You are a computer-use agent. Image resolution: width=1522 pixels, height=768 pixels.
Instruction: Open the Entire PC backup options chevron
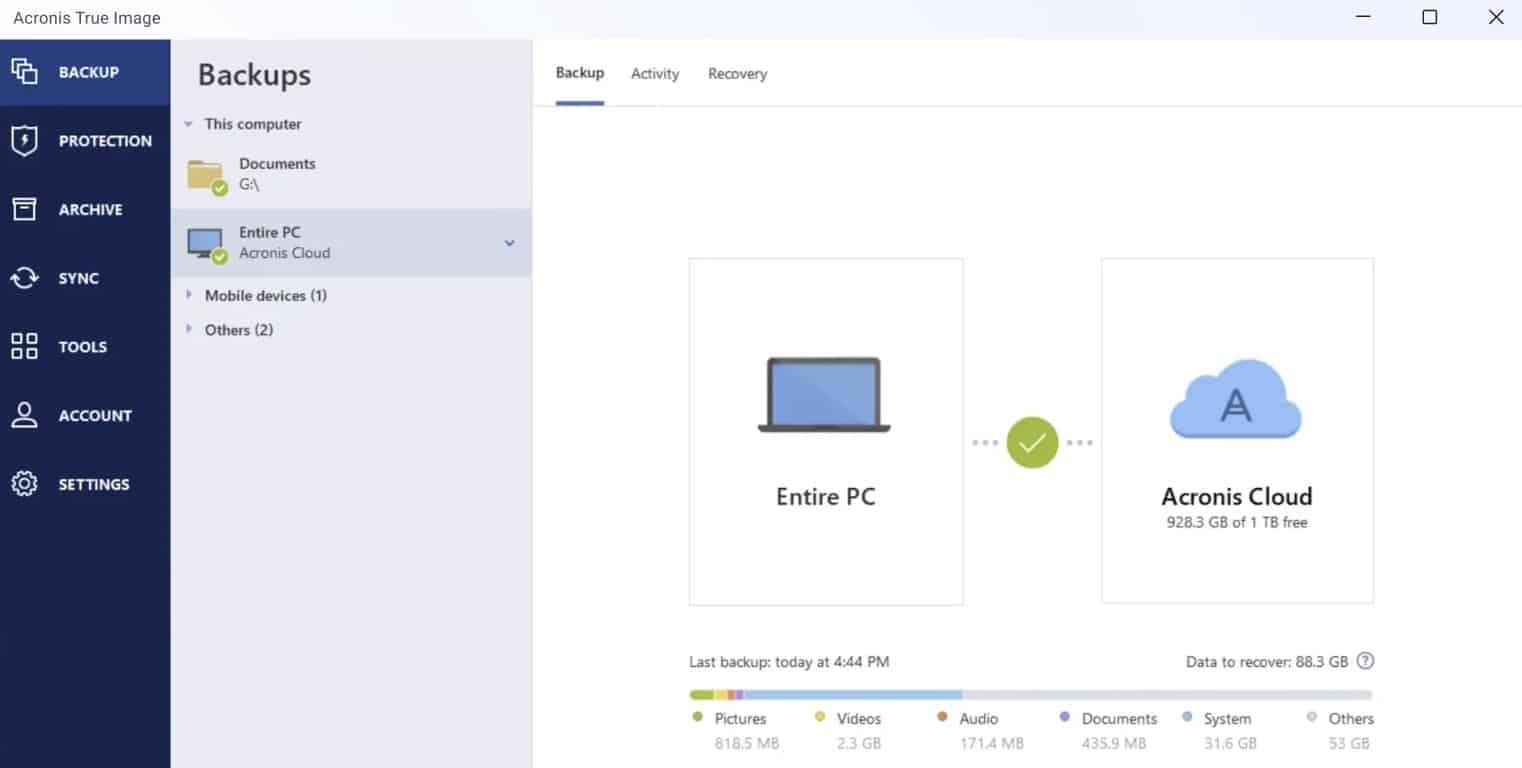509,243
